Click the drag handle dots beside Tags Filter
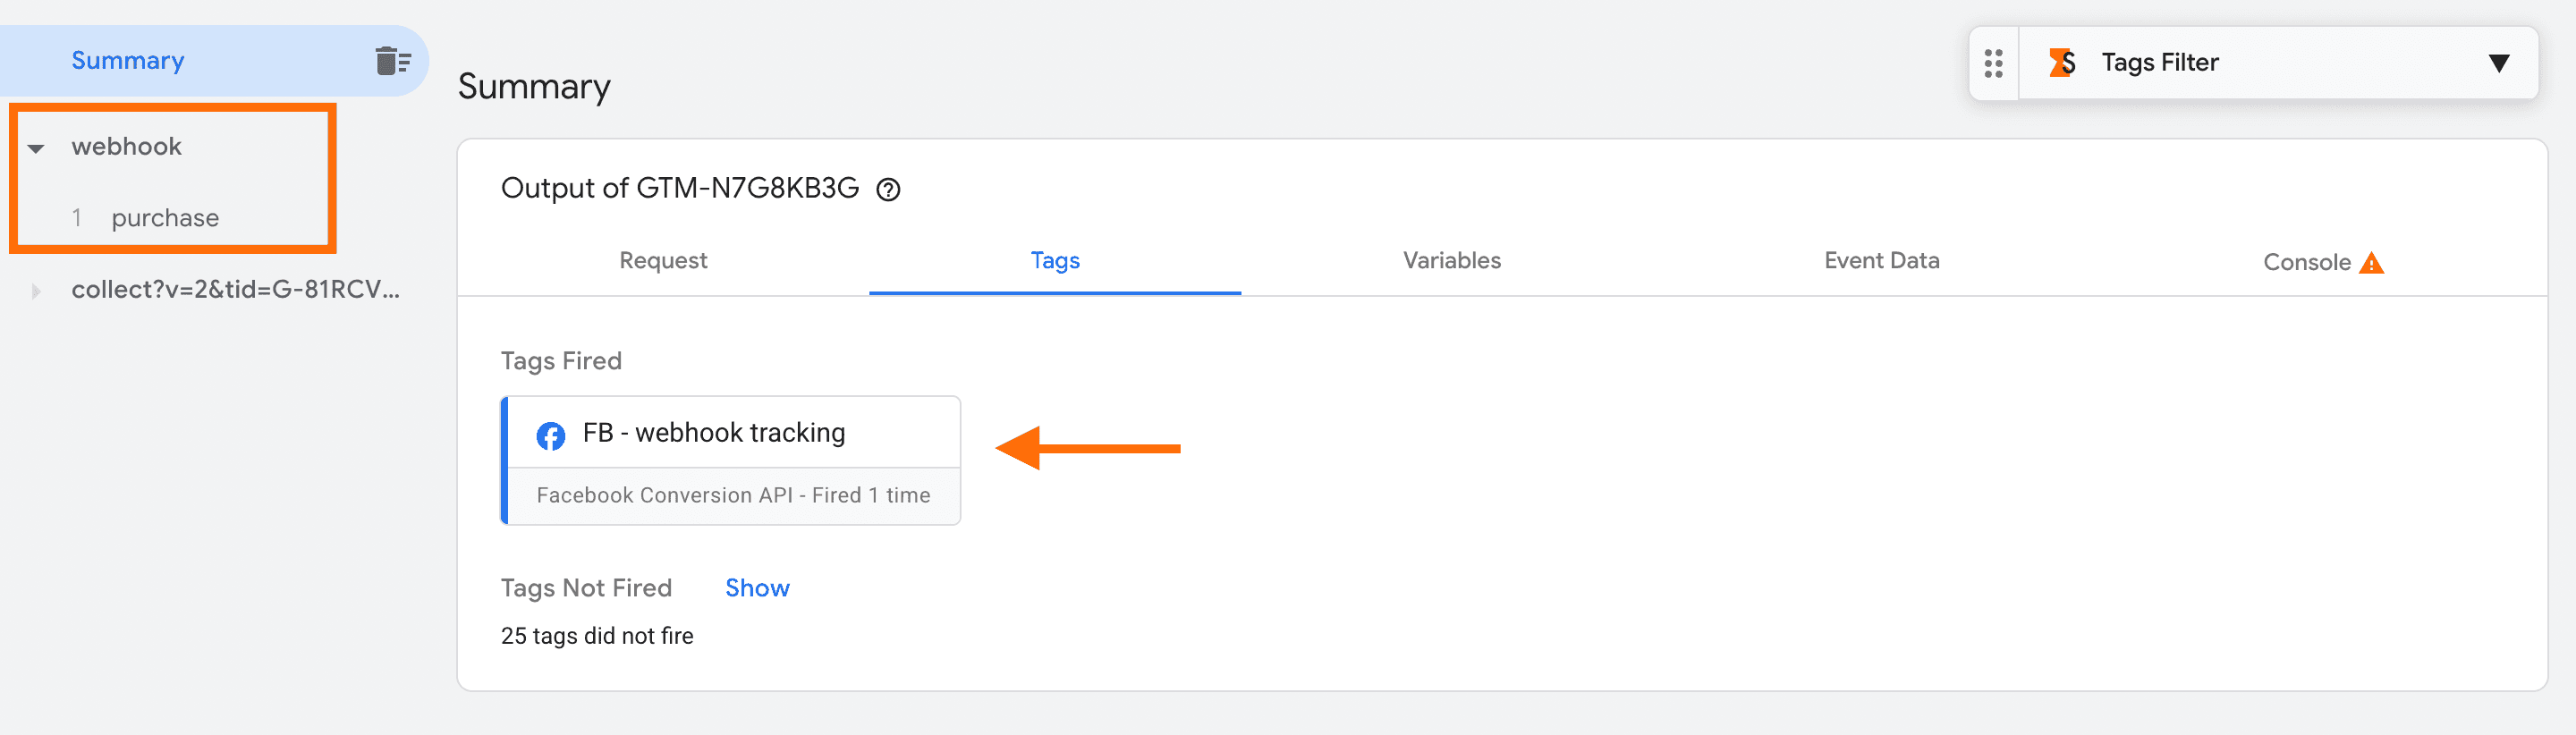Viewport: 2576px width, 735px height. (1994, 62)
